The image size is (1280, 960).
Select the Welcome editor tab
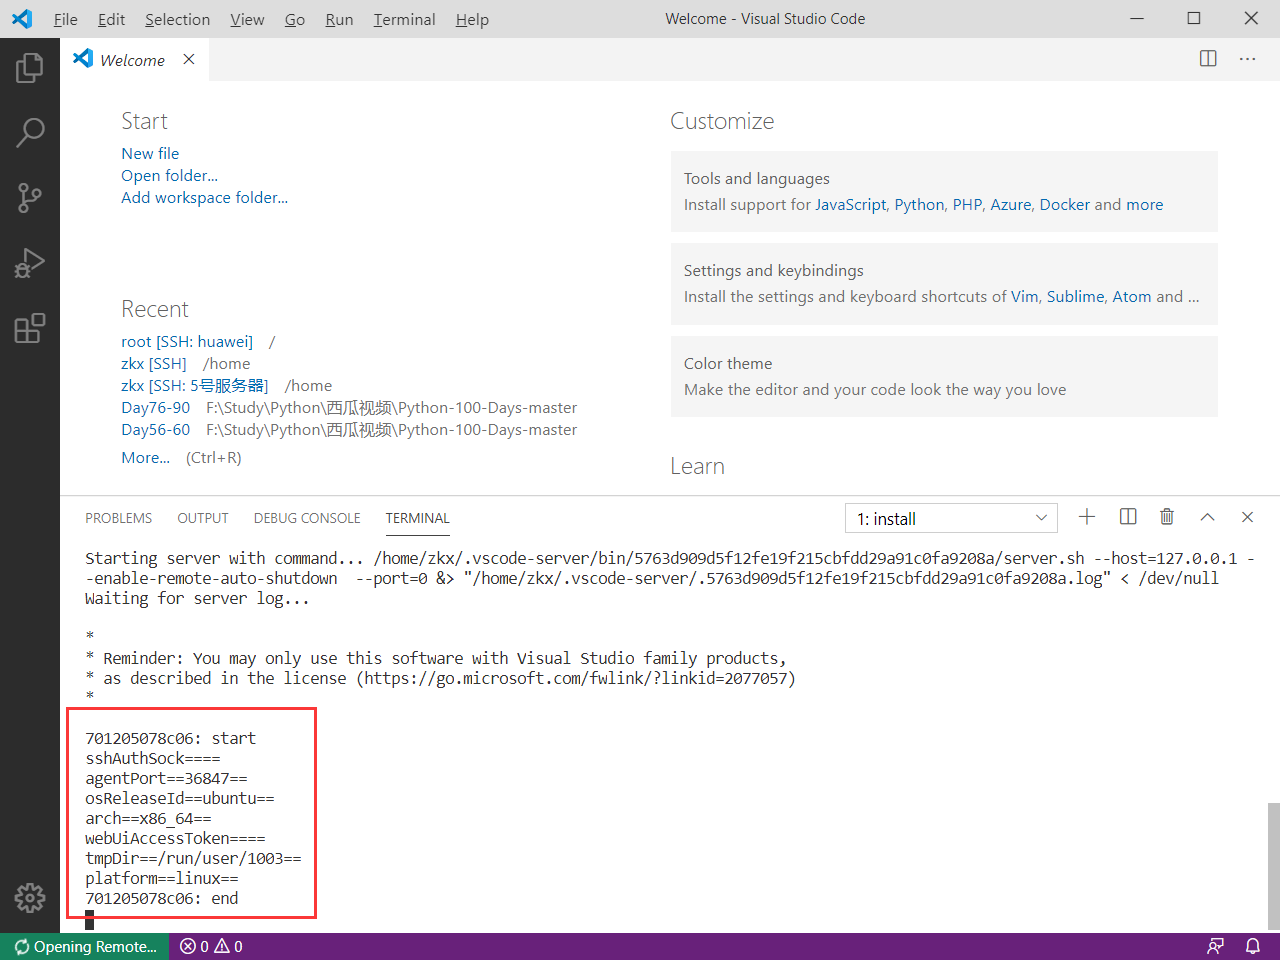(x=134, y=60)
